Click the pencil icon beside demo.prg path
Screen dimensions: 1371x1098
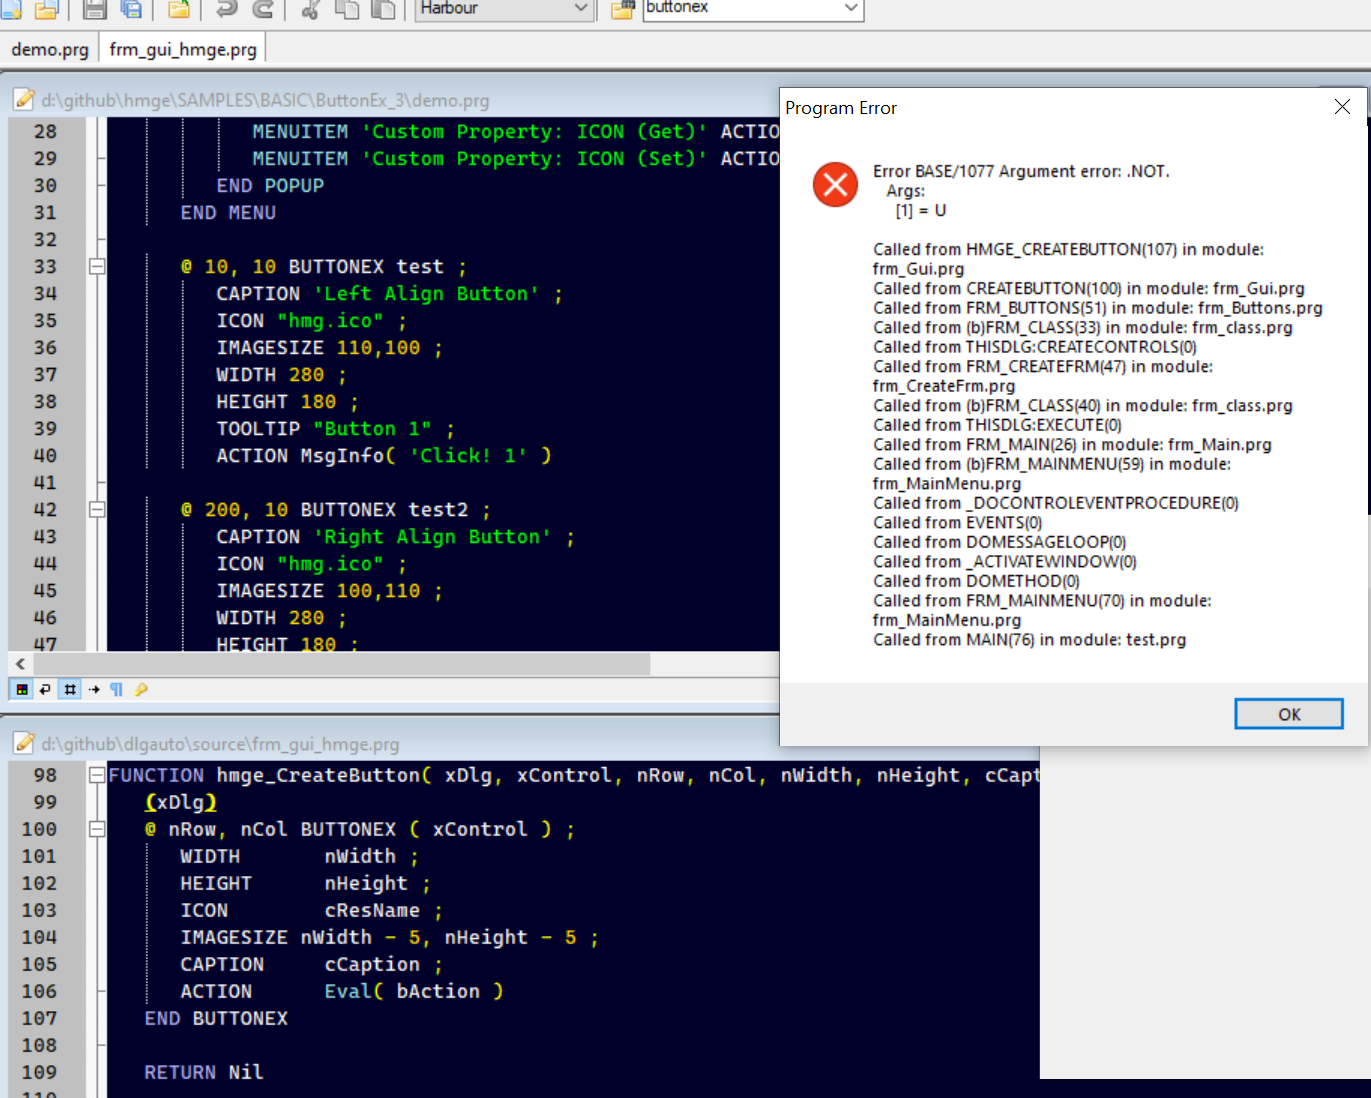(x=24, y=100)
